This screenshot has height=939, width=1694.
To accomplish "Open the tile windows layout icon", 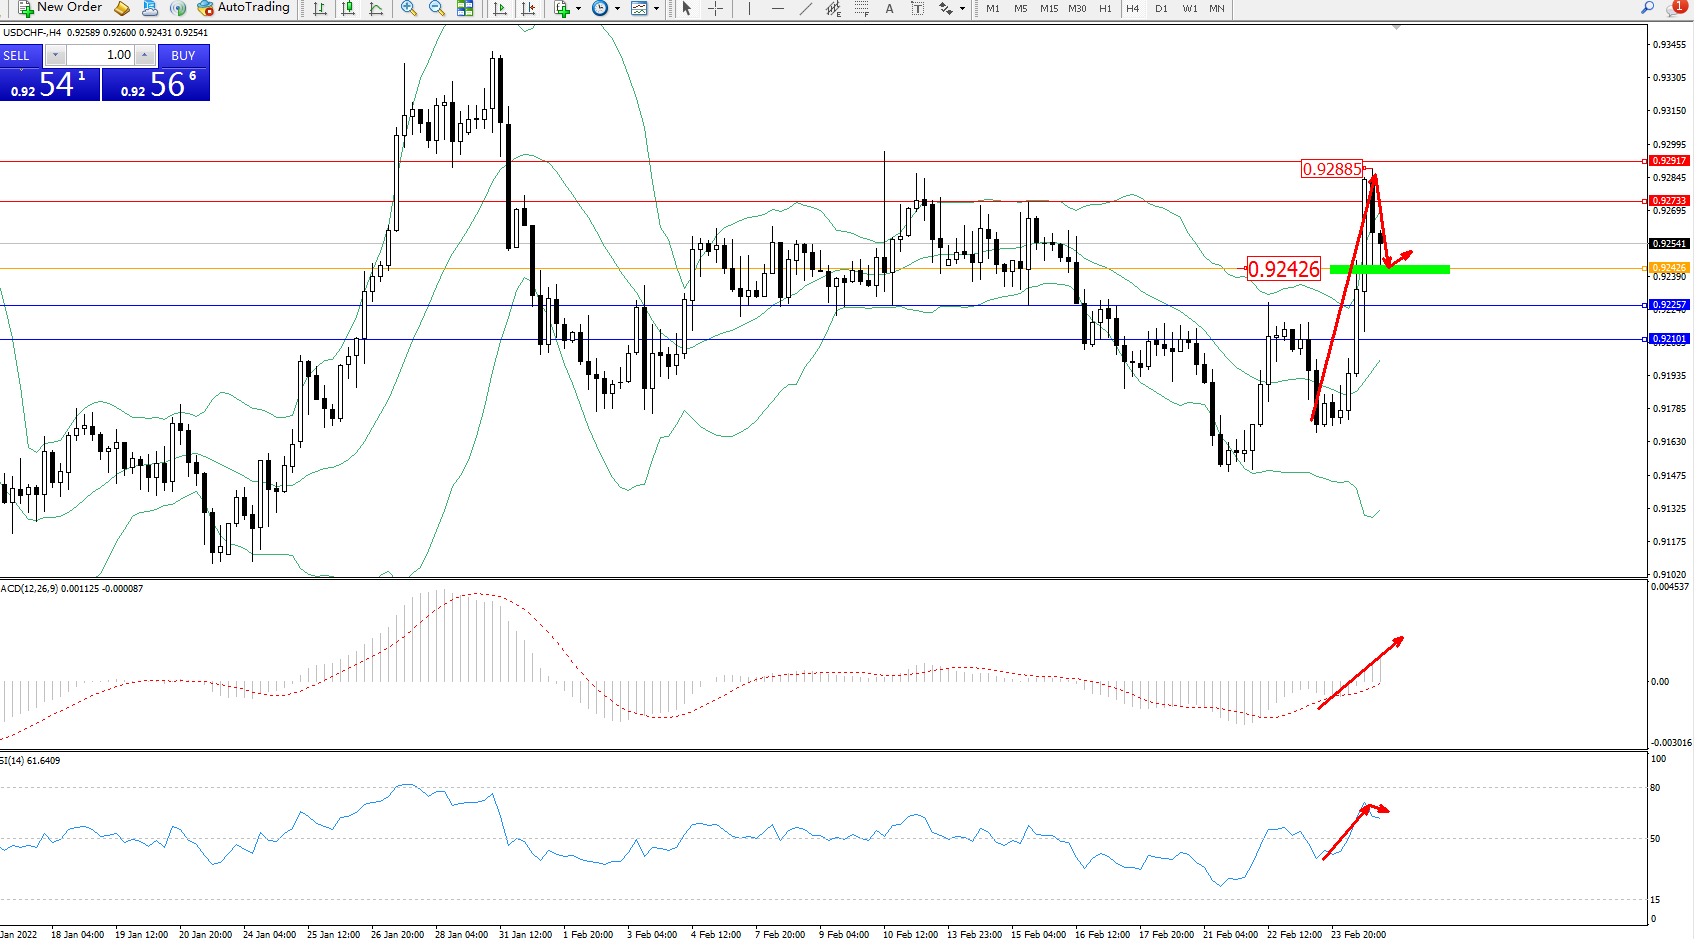I will coord(465,8).
